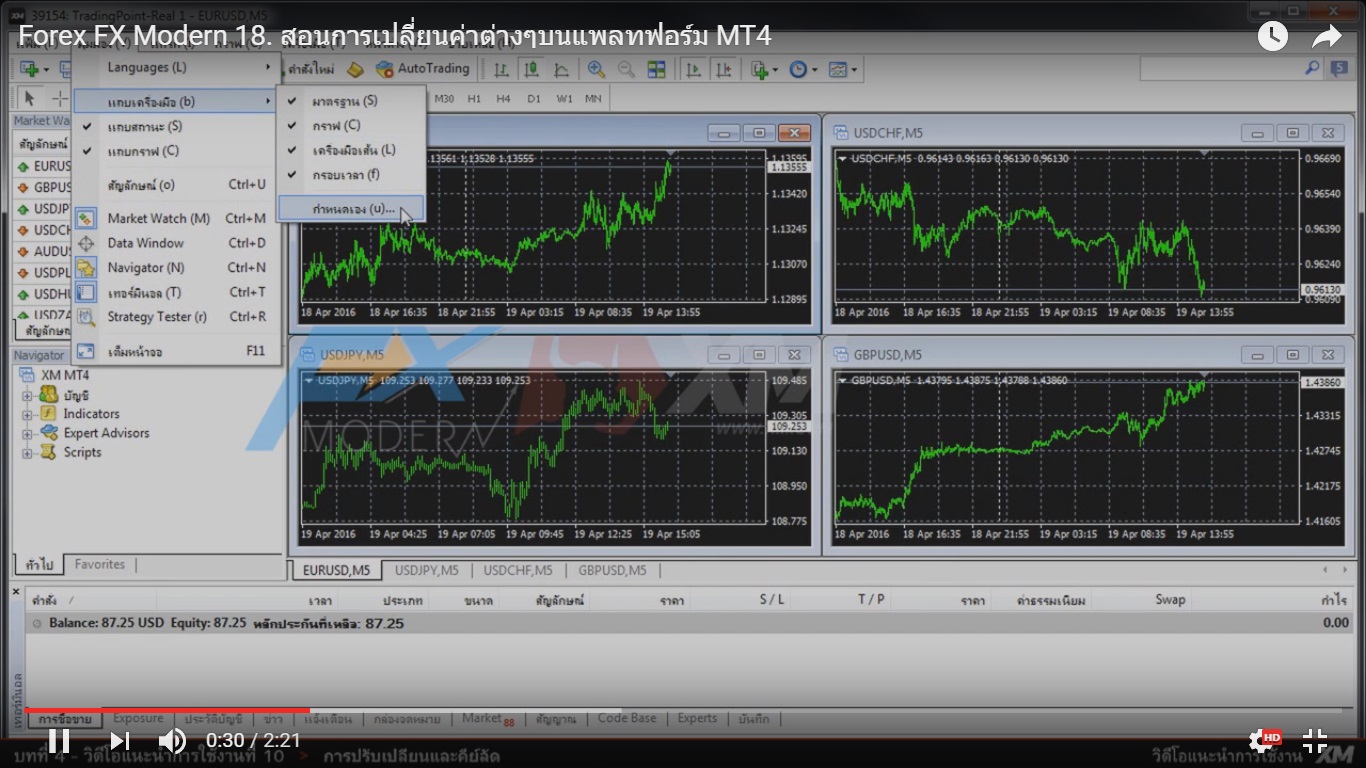Skip to next video
Viewport: 1366px width, 768px height.
pos(120,741)
